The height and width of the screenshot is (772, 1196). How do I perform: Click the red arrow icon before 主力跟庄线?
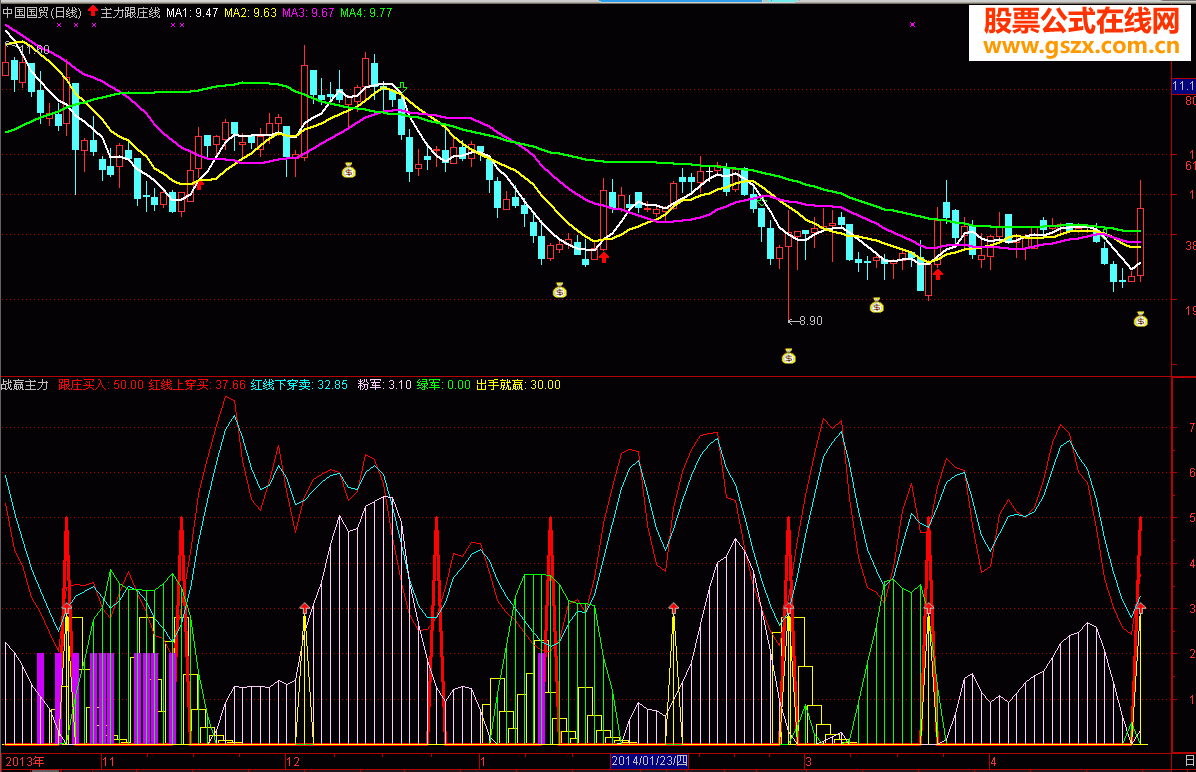[93, 11]
